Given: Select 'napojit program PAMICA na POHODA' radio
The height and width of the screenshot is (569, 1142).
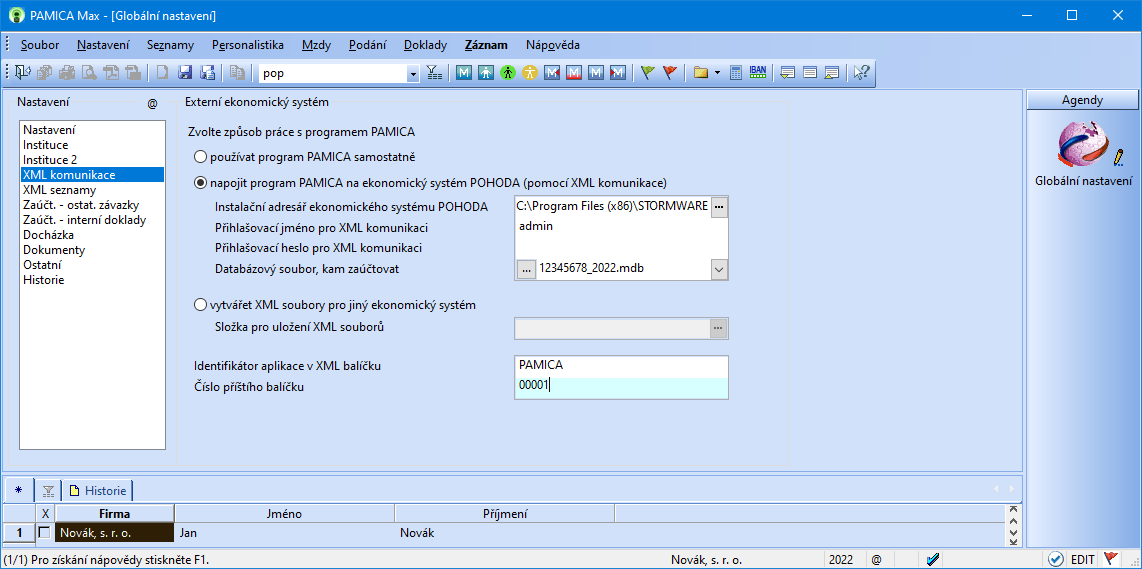Looking at the screenshot, I should pyautogui.click(x=200, y=182).
